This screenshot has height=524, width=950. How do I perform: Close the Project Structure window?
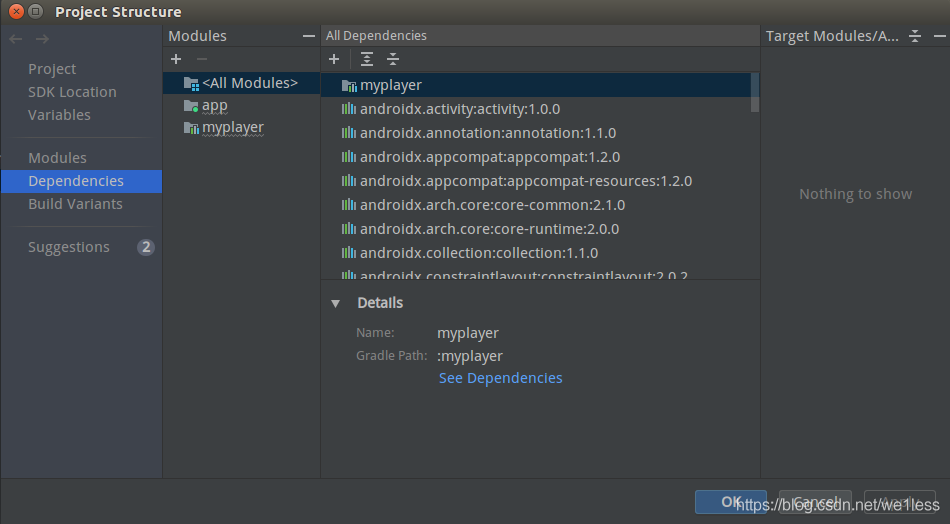click(16, 12)
